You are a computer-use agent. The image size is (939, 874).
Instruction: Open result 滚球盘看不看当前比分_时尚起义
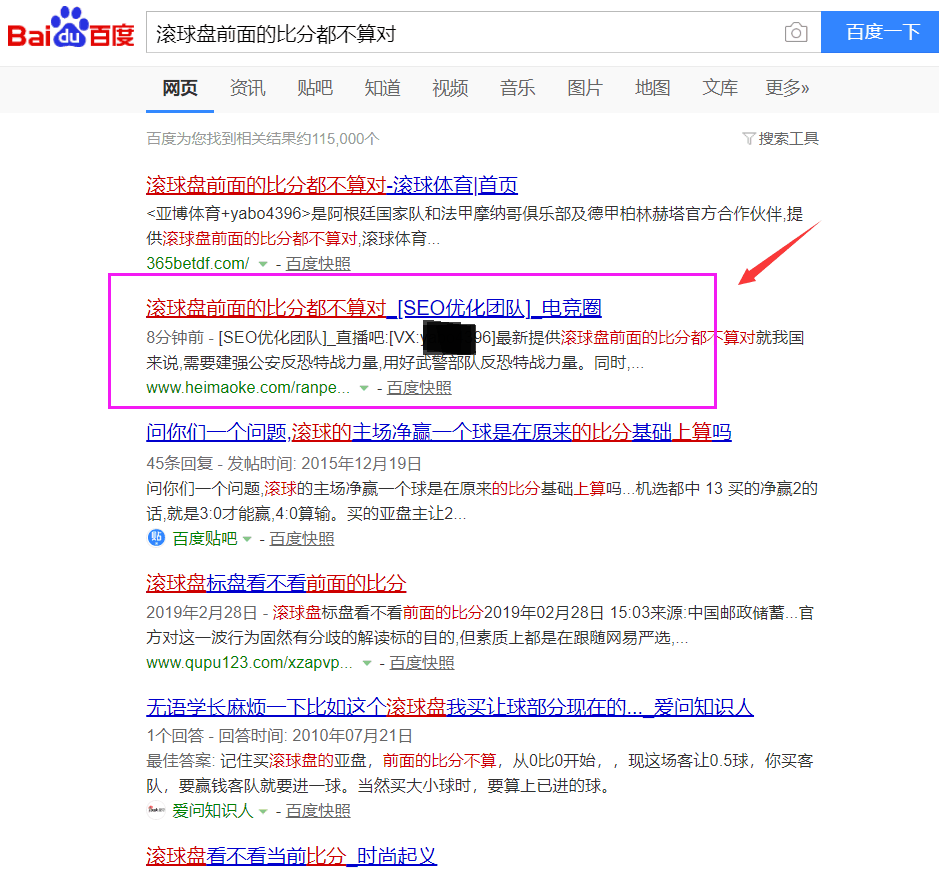click(292, 855)
